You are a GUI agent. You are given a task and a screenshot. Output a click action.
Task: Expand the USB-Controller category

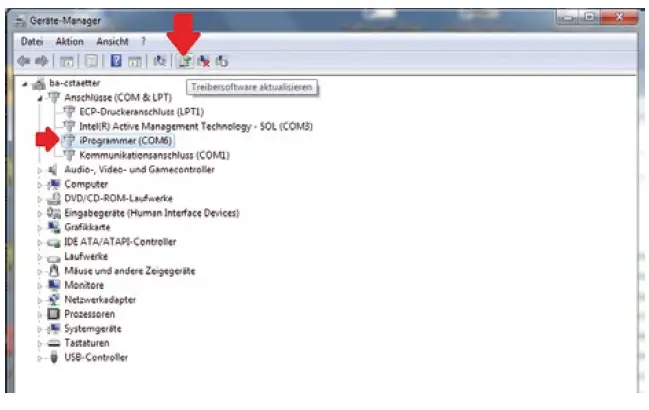pos(40,358)
